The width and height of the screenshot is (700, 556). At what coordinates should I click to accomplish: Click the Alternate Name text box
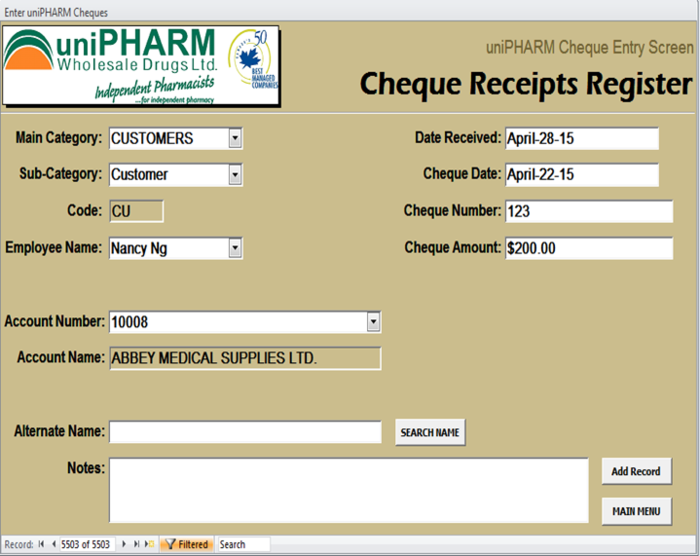(x=246, y=432)
